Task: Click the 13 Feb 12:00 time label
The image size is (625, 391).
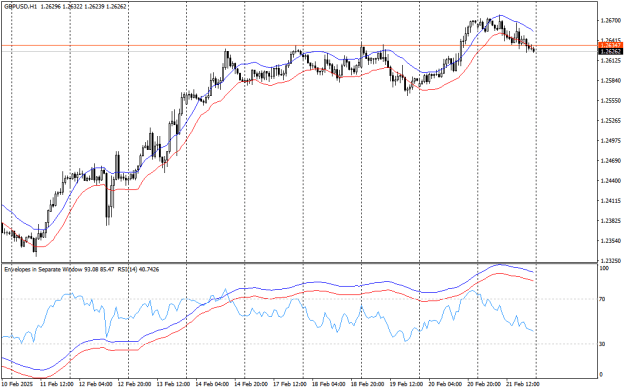Action: [x=173, y=384]
